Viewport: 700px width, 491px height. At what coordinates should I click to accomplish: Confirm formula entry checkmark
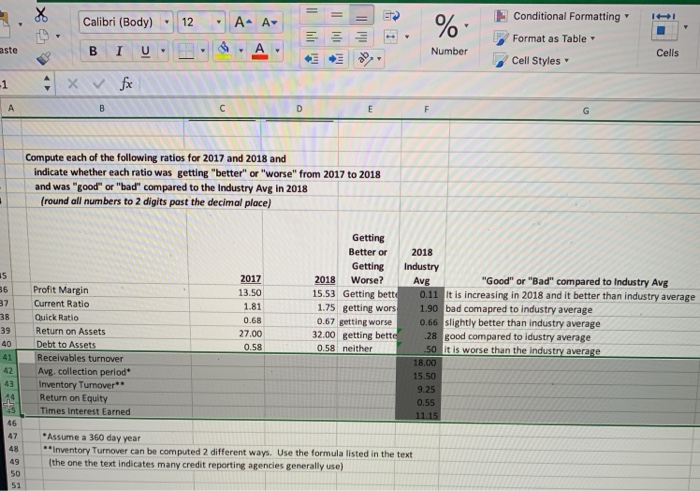click(99, 83)
